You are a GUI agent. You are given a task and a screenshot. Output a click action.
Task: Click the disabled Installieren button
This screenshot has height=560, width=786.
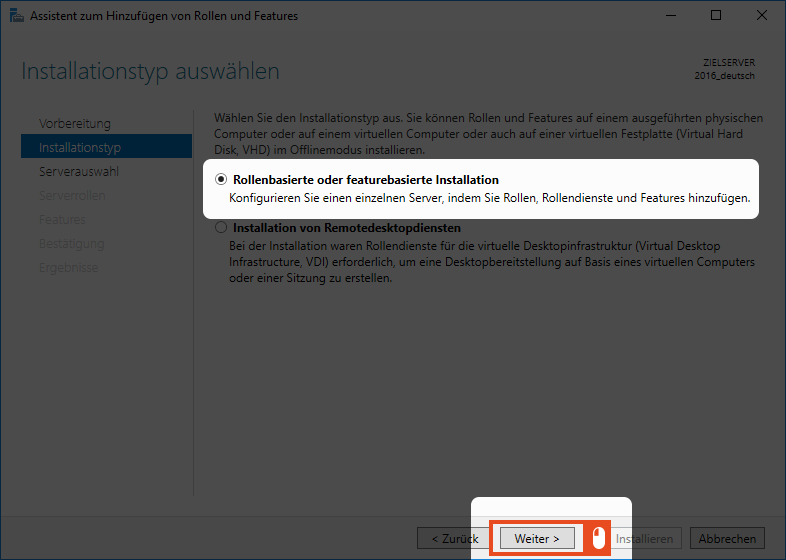644,538
